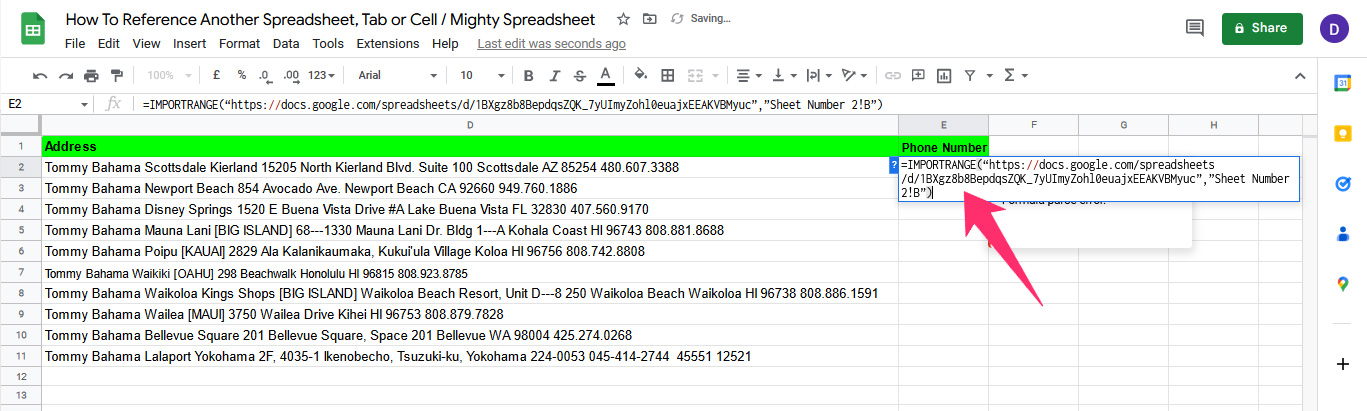The image size is (1367, 411).
Task: Open the font size 10 dropdown
Action: 480,75
